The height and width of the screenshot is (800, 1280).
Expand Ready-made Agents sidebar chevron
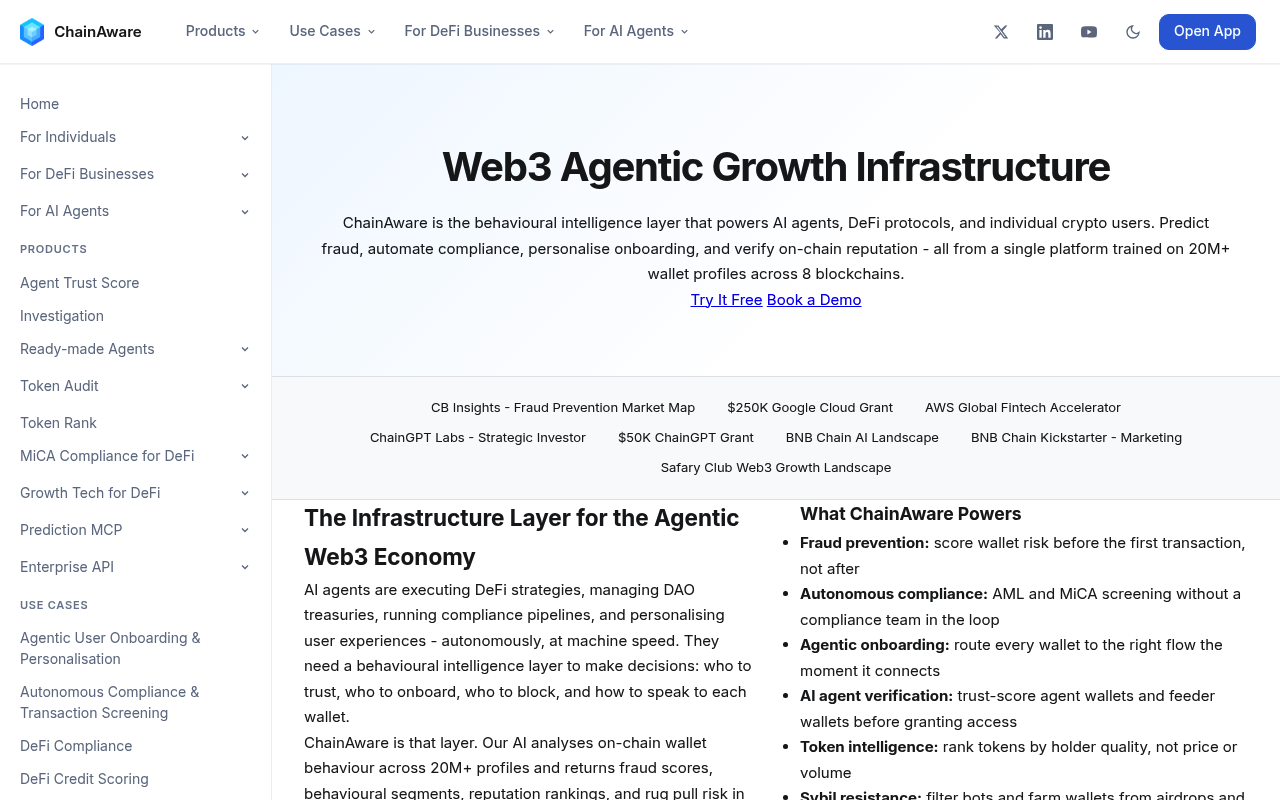245,349
